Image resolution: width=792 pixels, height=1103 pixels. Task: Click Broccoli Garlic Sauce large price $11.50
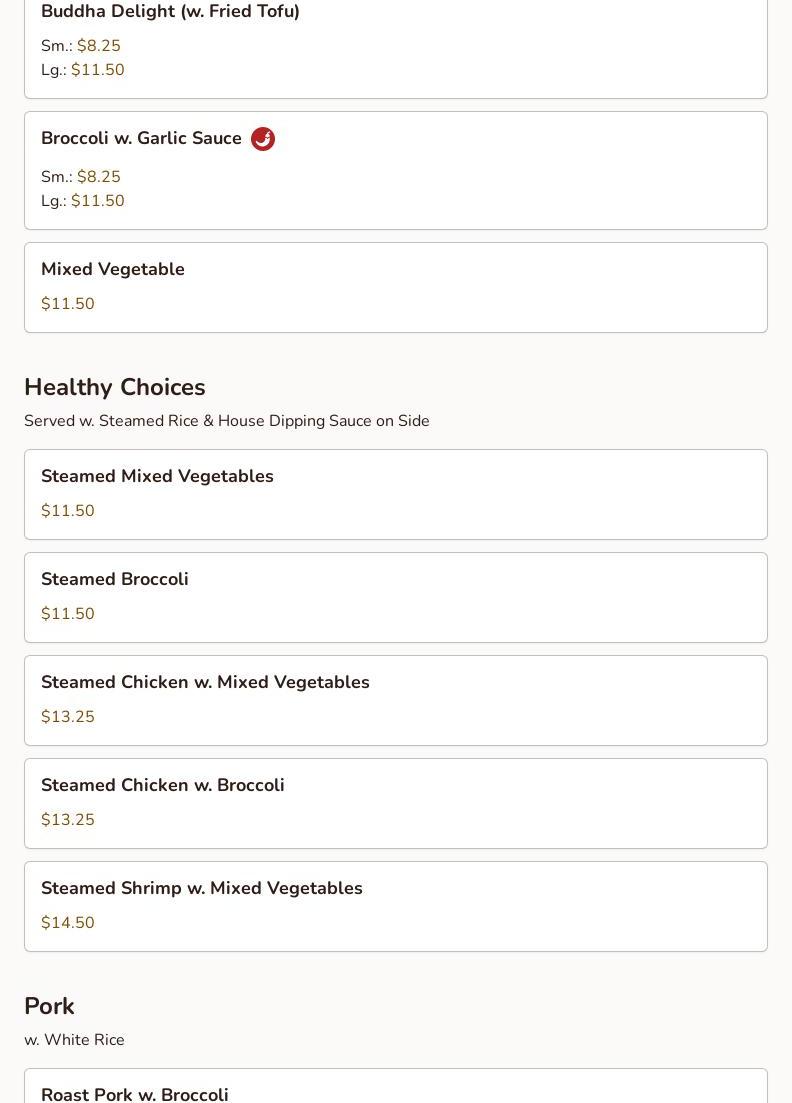point(97,201)
